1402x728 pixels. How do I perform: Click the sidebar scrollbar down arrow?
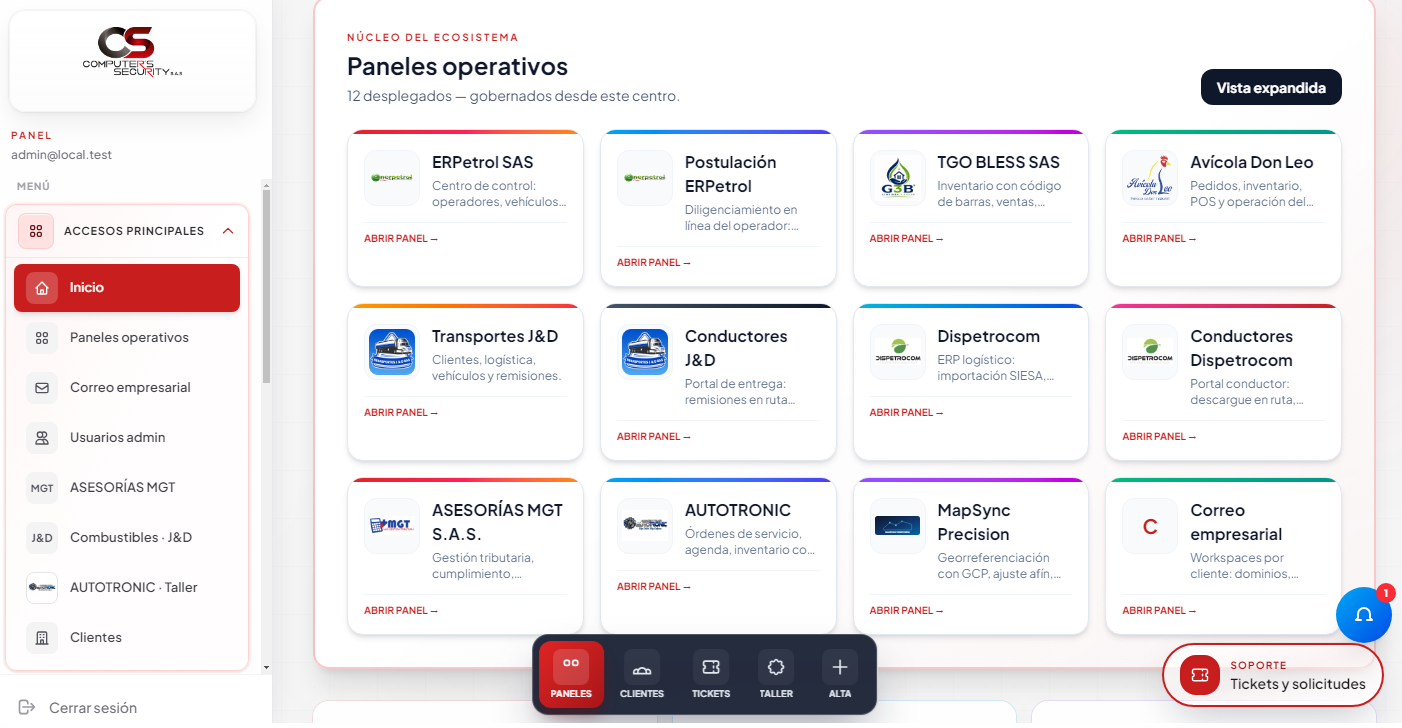(x=266, y=667)
